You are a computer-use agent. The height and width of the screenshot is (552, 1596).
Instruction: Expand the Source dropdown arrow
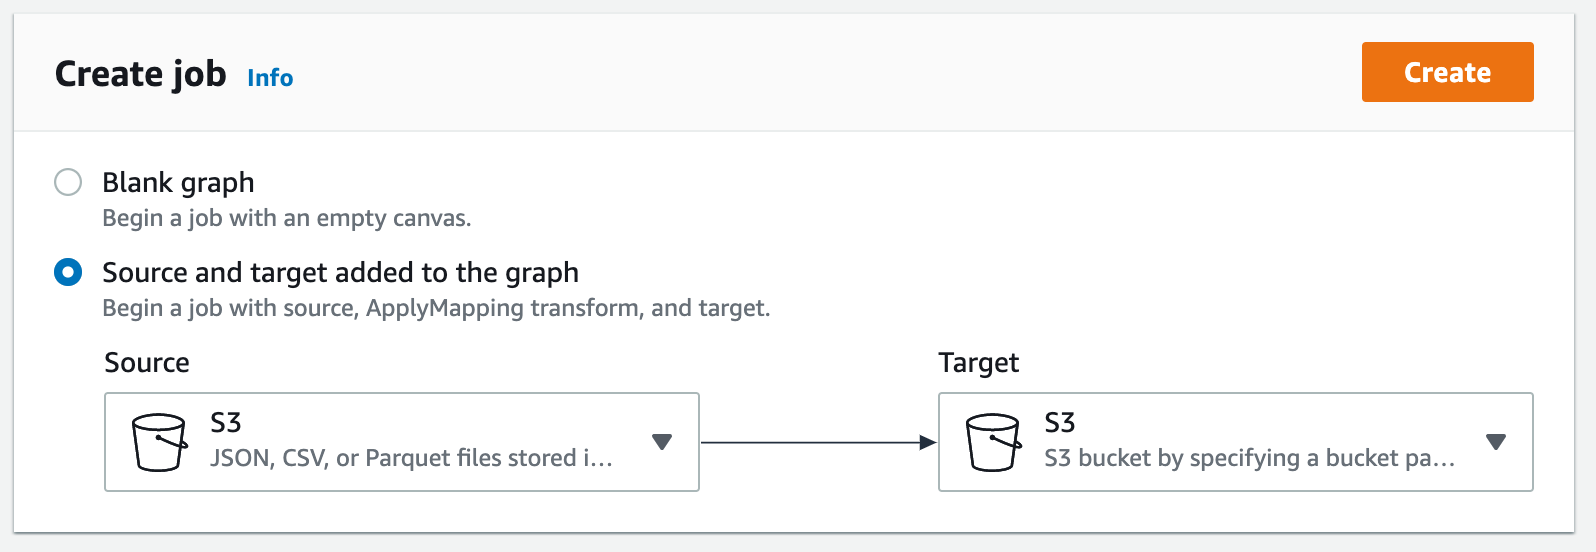point(662,442)
